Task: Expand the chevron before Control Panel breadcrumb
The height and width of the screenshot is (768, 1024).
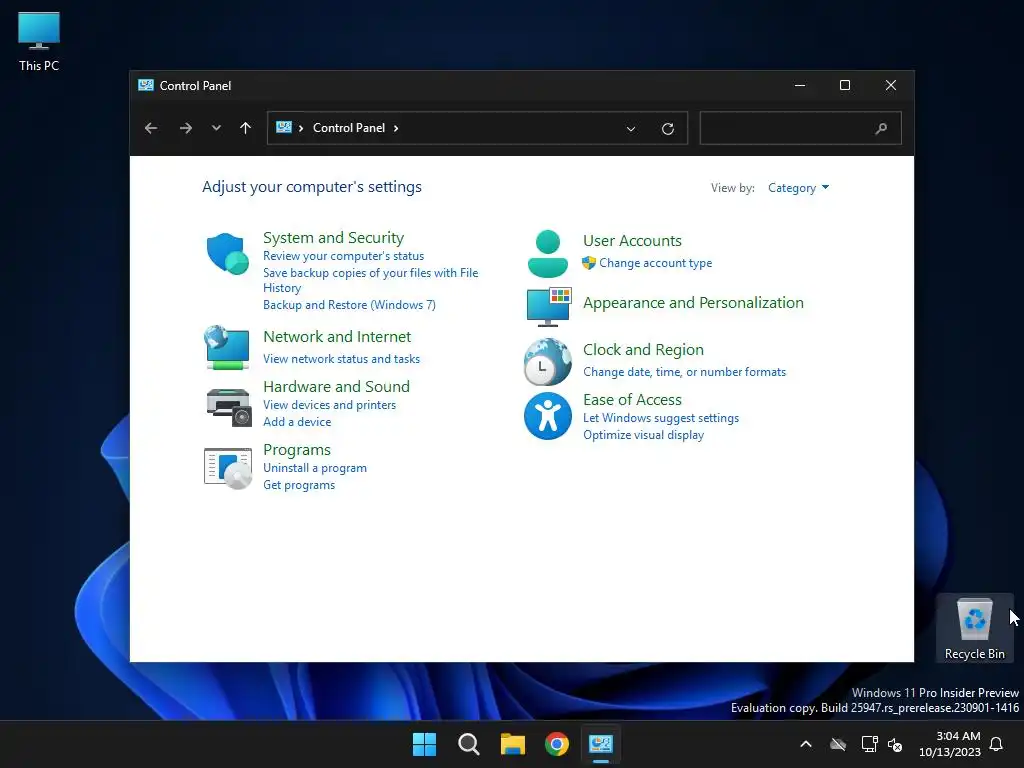Action: [x=301, y=128]
